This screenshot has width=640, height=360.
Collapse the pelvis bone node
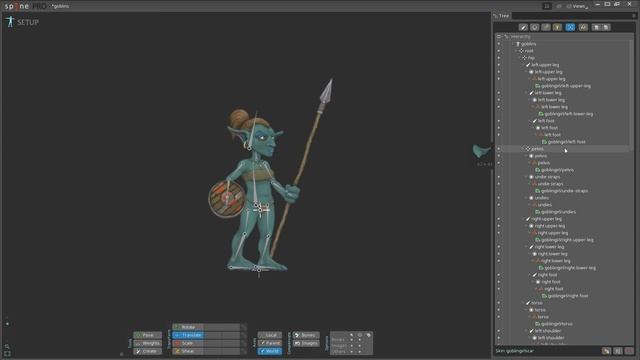[x=523, y=149]
